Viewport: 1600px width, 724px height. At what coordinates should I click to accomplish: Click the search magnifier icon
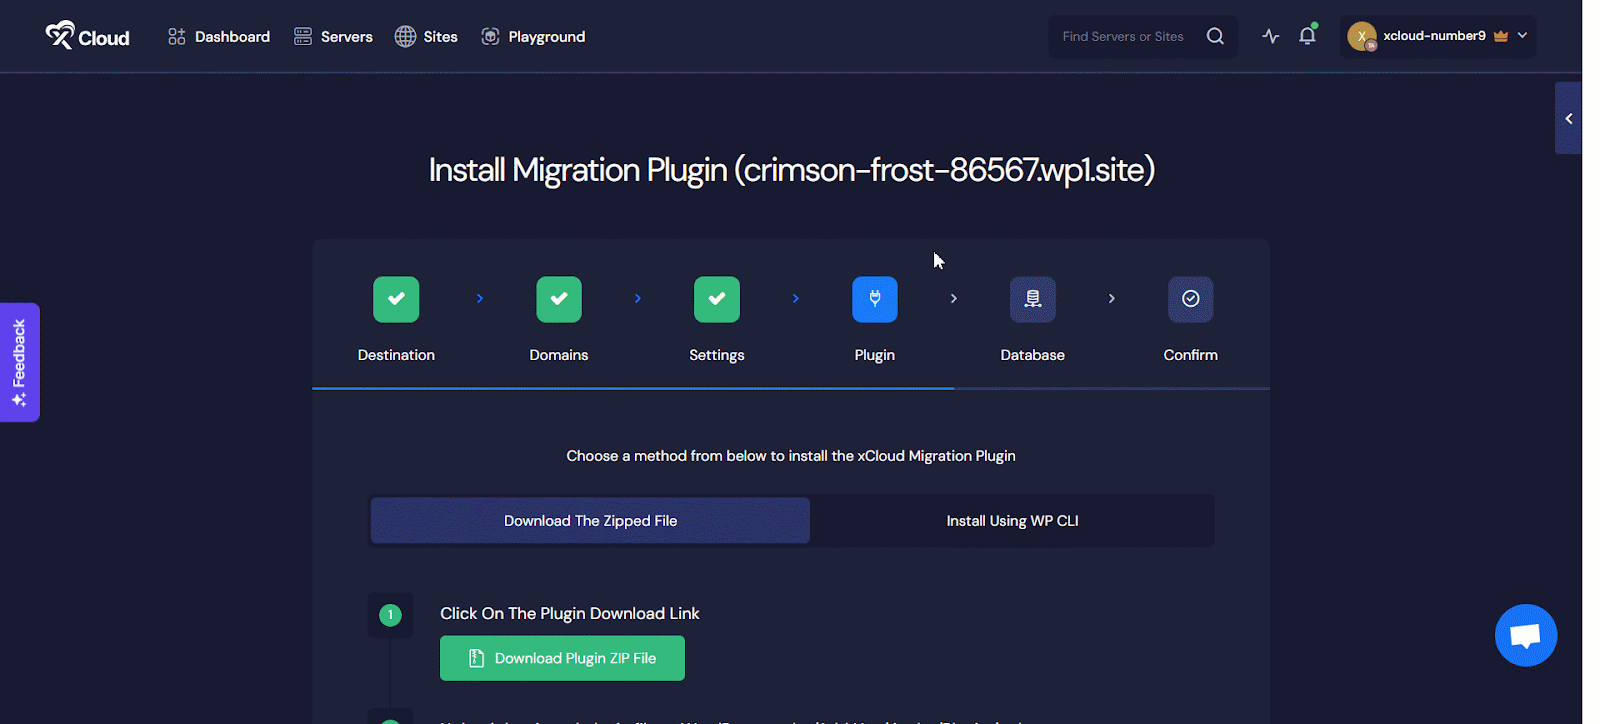[1215, 36]
